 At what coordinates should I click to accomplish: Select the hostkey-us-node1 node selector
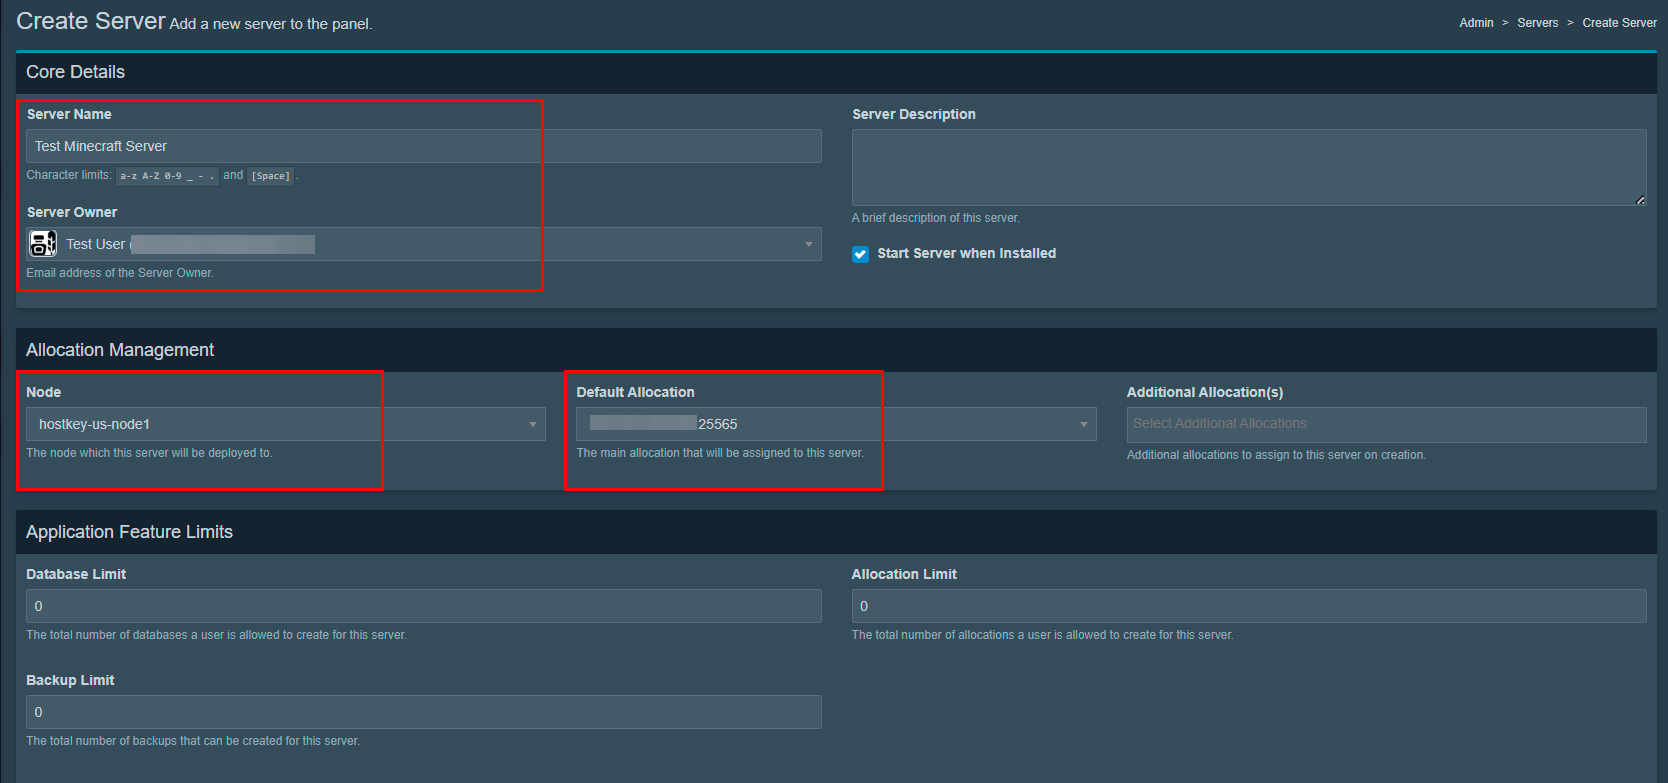coord(280,424)
